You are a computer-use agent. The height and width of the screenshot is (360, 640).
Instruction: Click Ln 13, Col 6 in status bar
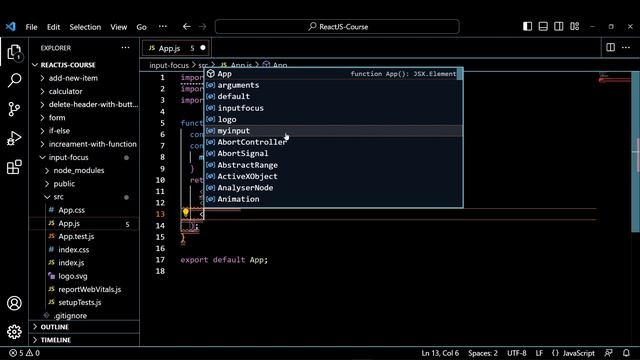coord(440,353)
